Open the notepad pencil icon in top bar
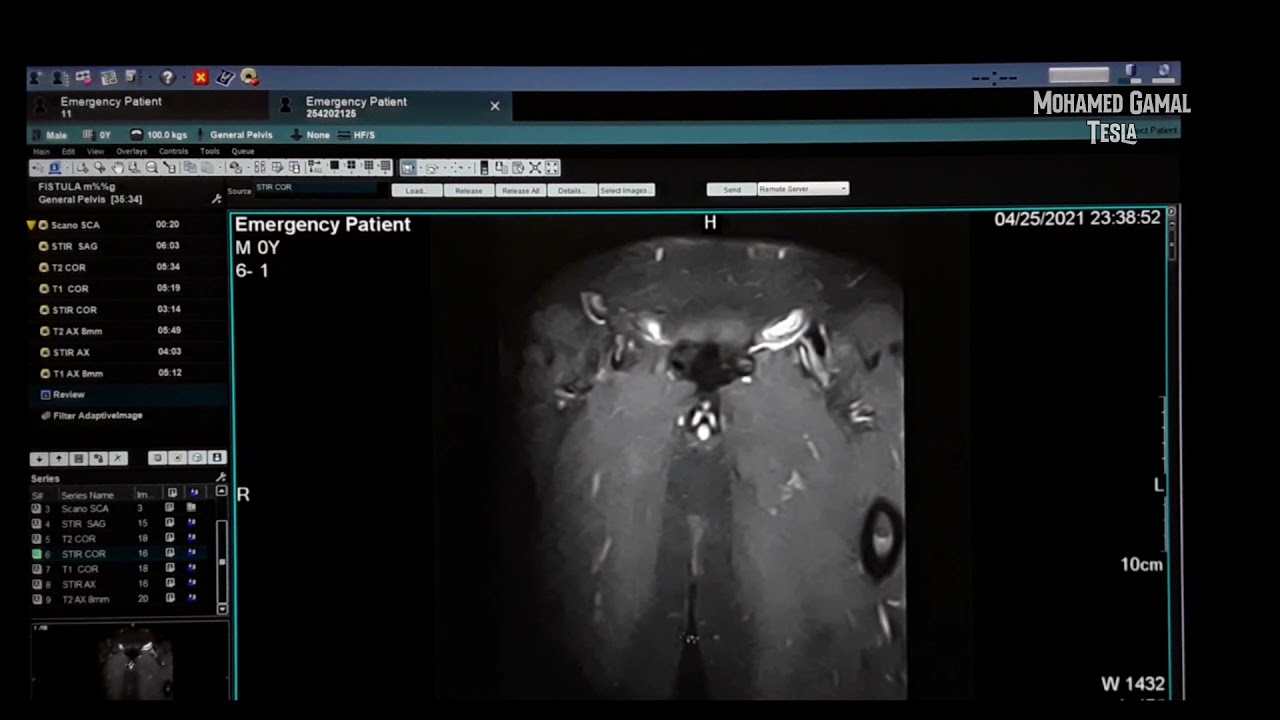 click(225, 77)
